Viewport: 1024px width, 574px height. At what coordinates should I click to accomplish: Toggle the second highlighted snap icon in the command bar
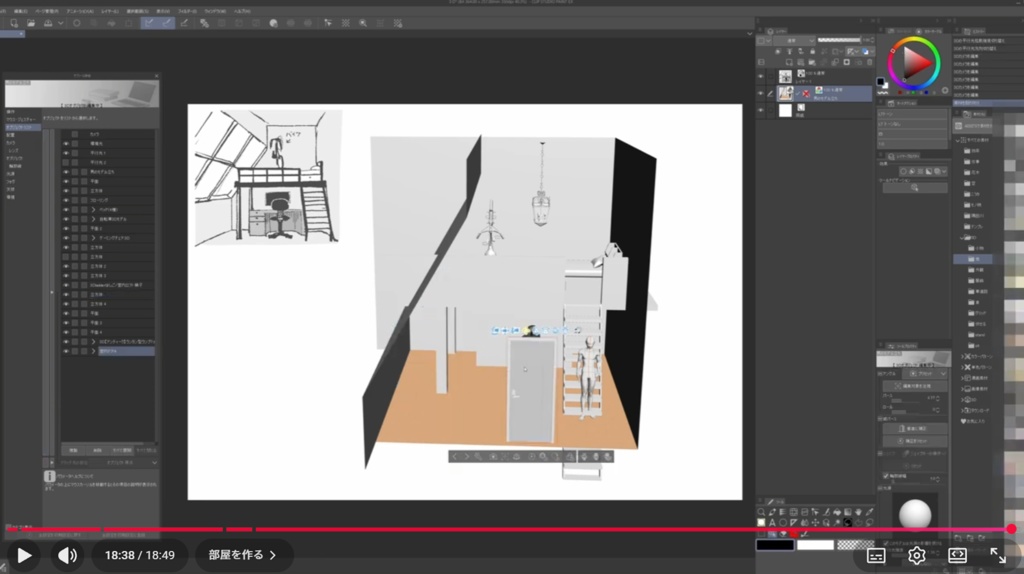(167, 23)
